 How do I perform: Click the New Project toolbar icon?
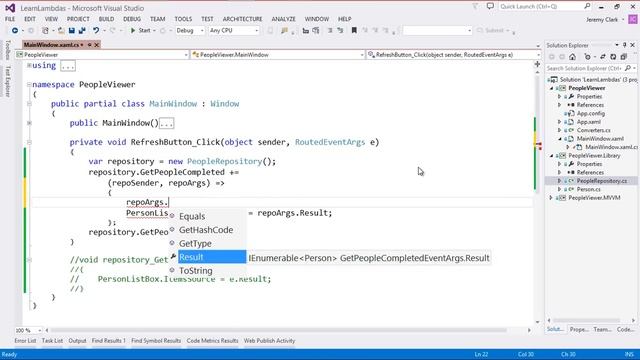pyautogui.click(x=45, y=31)
